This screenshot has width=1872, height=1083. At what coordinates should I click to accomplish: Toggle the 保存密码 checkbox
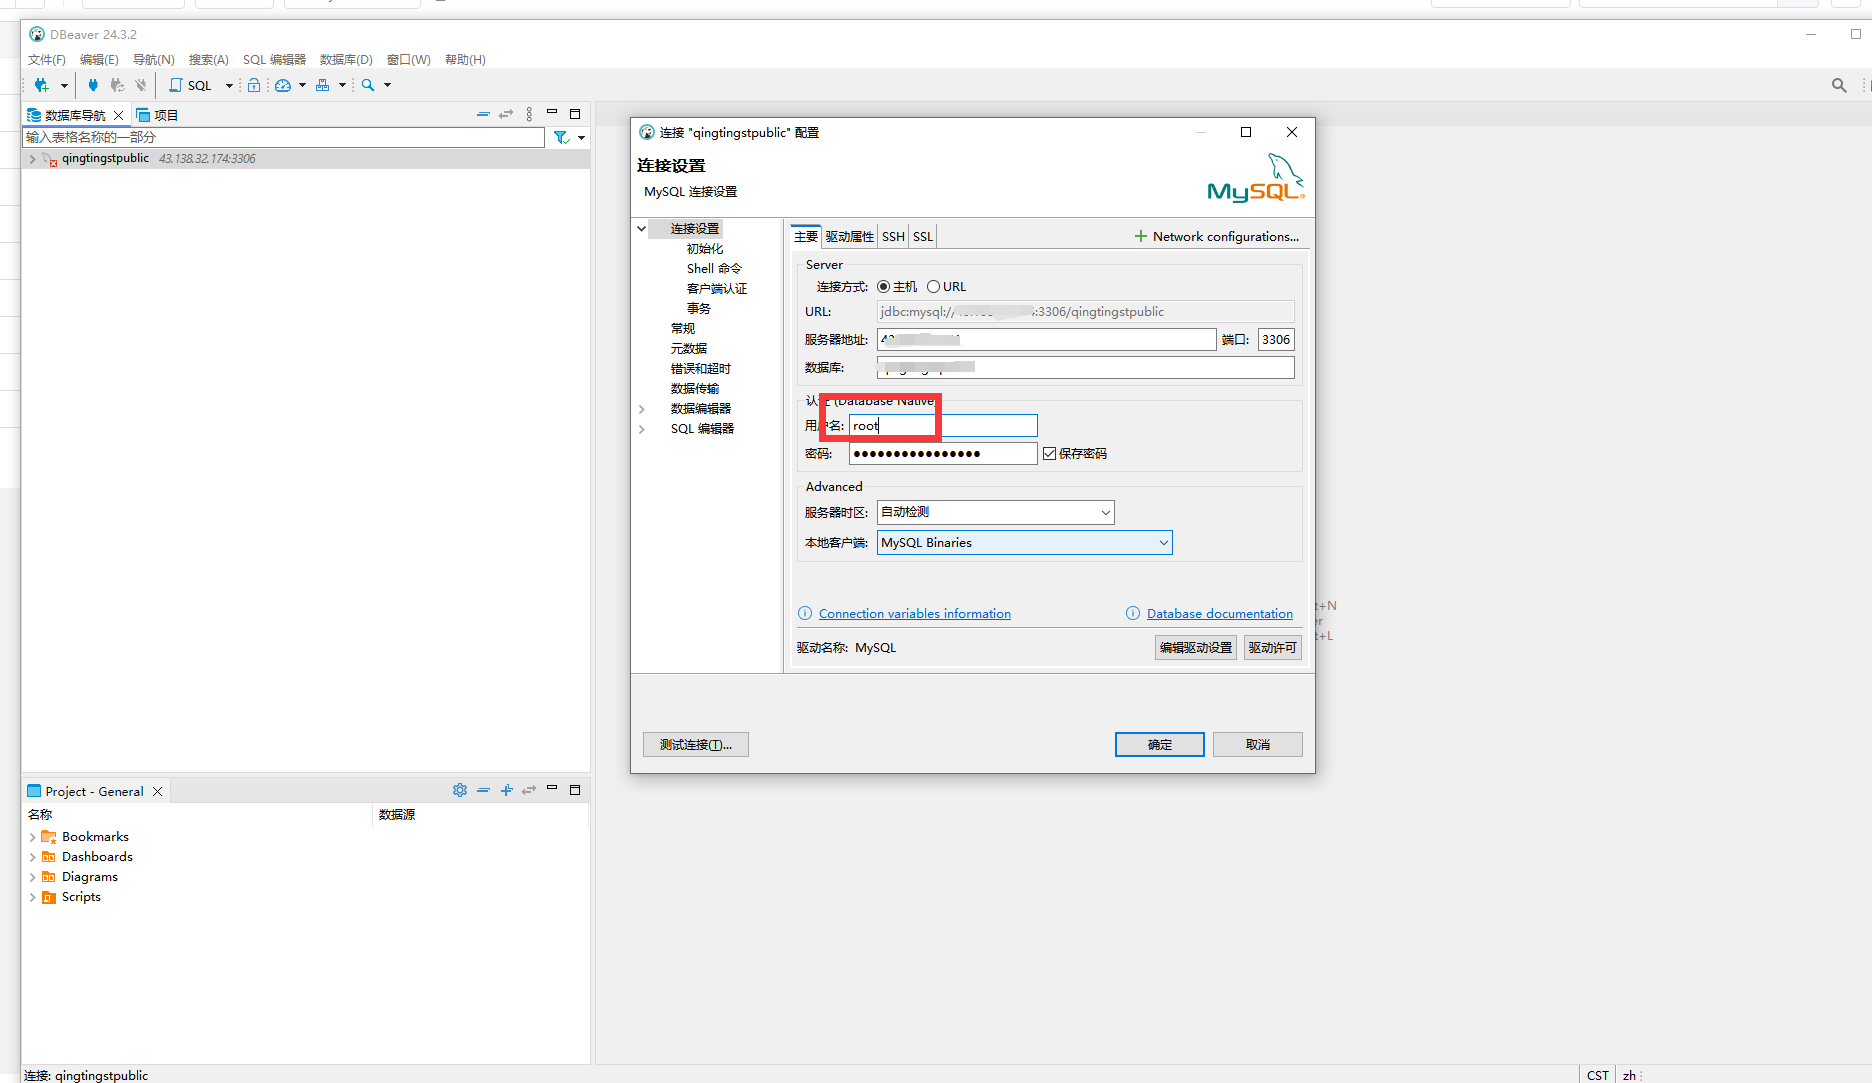click(1049, 454)
